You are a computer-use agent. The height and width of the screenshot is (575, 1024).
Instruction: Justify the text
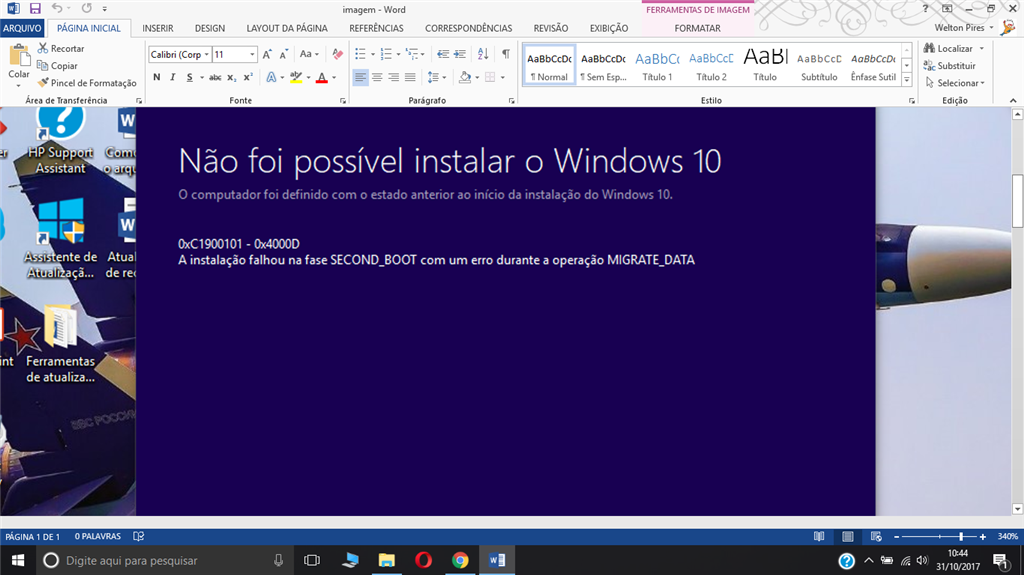point(409,77)
